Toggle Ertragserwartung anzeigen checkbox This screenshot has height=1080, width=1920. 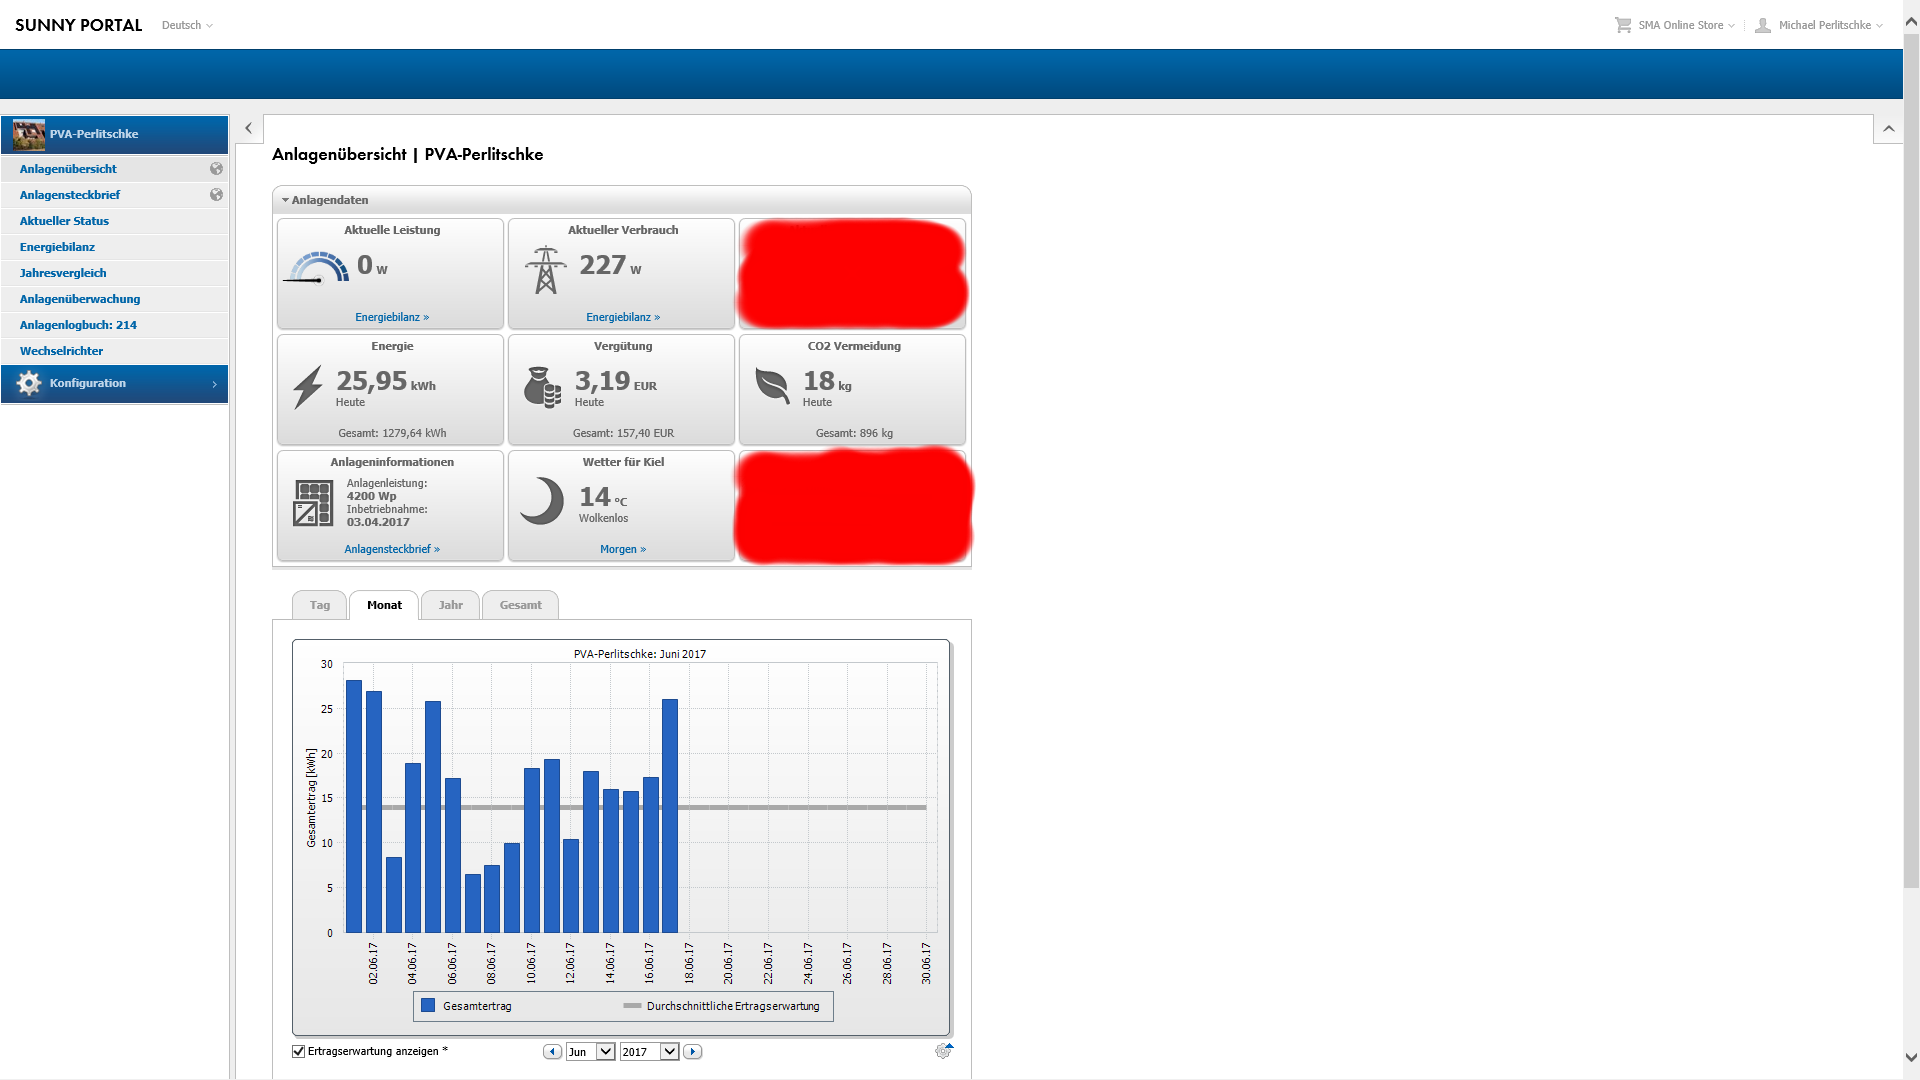pos(298,1051)
